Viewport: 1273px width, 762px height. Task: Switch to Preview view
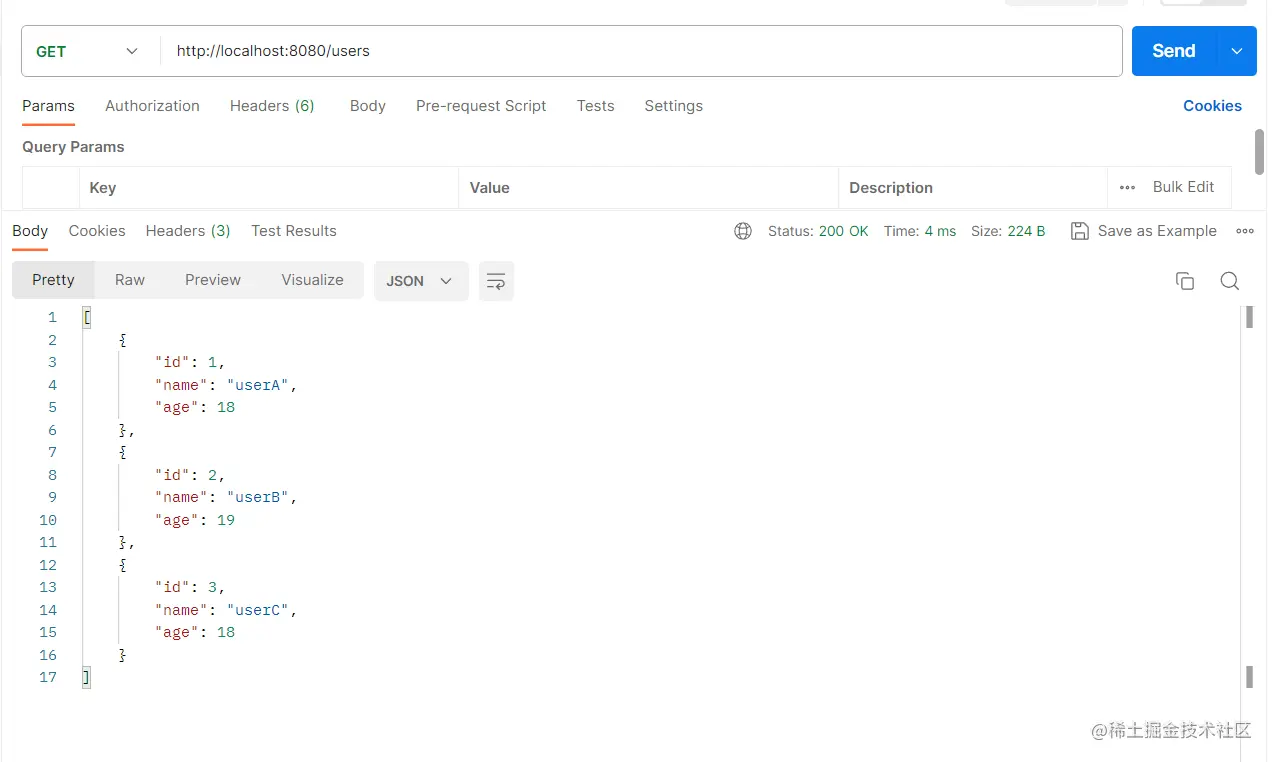[x=213, y=280]
